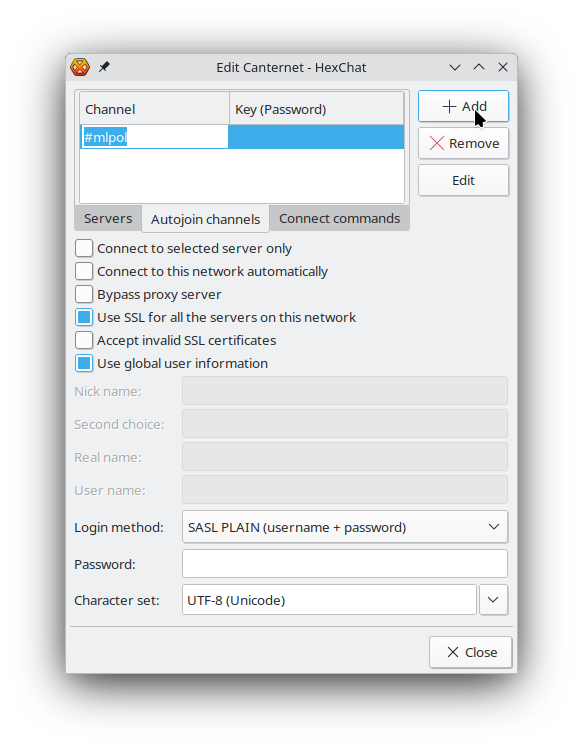
Task: Add a new autojoin channel
Action: tap(463, 106)
